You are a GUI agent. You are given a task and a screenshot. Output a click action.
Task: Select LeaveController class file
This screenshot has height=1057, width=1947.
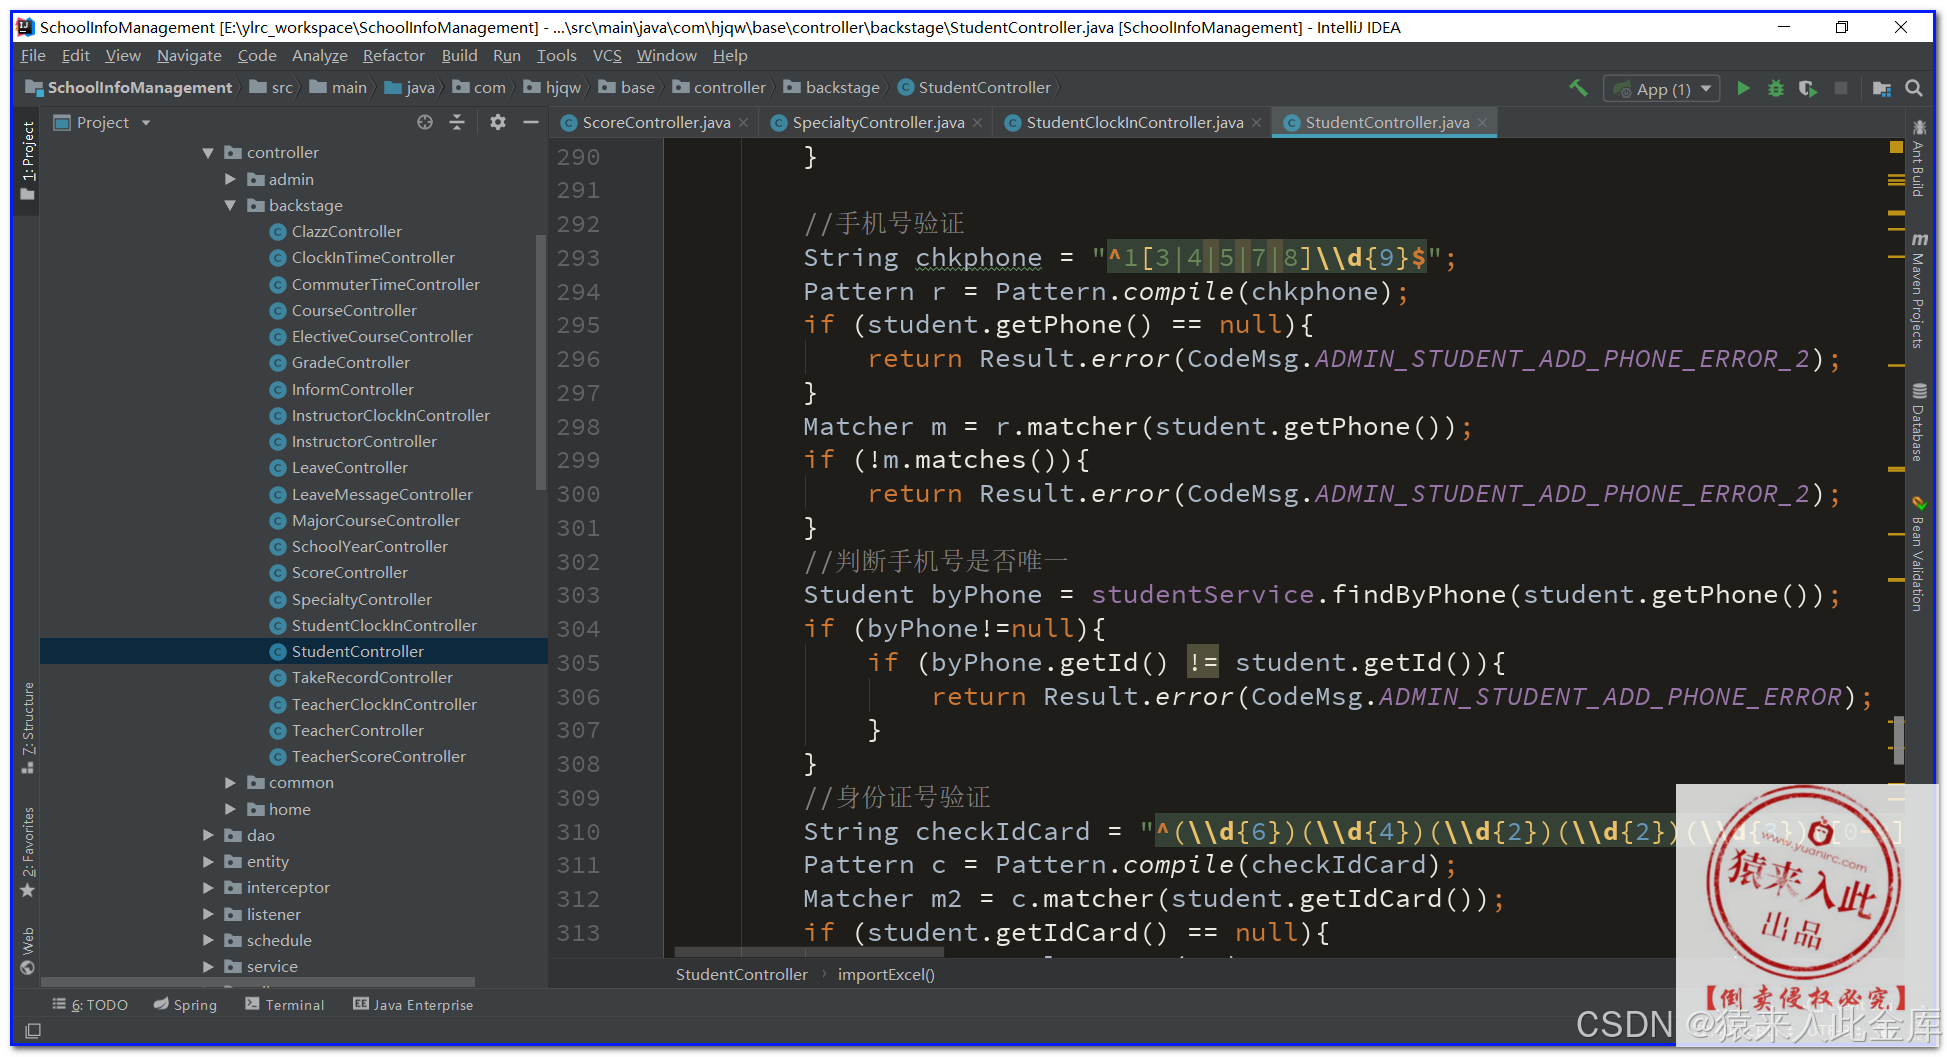click(x=349, y=467)
